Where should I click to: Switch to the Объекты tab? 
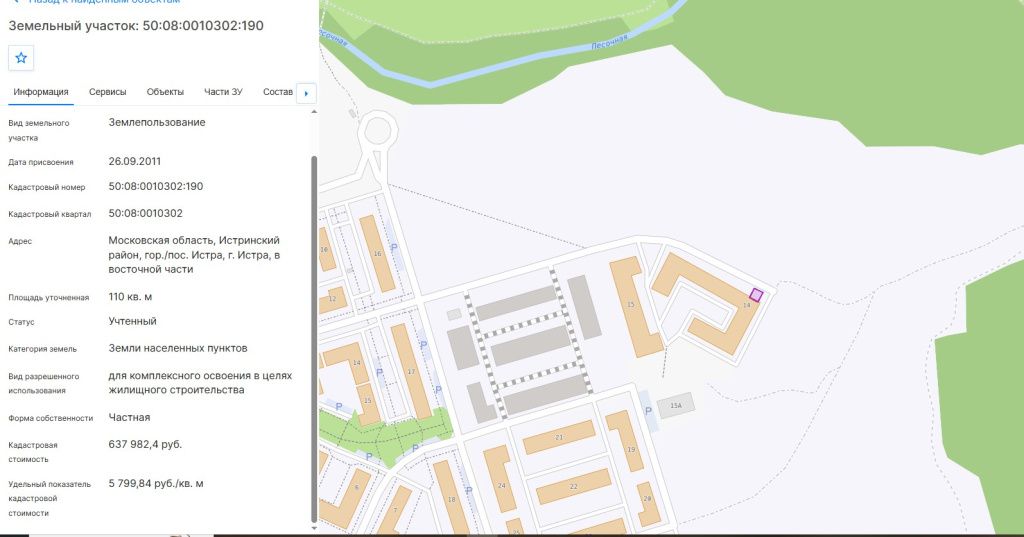[x=165, y=92]
